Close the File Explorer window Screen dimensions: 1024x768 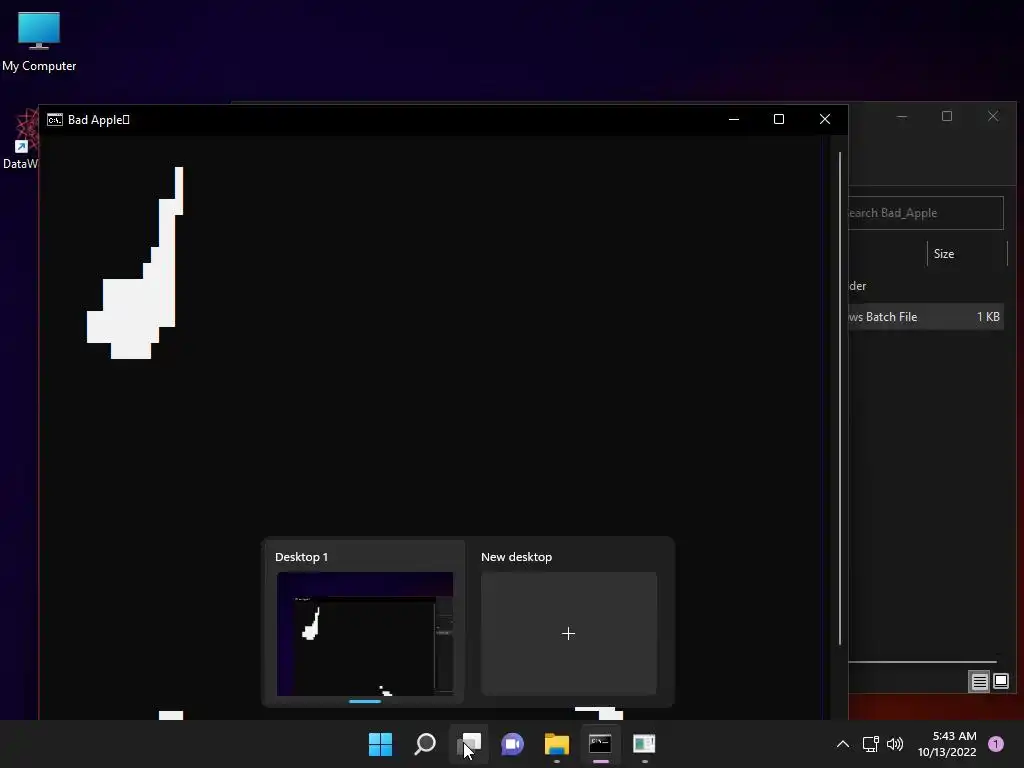tap(993, 116)
